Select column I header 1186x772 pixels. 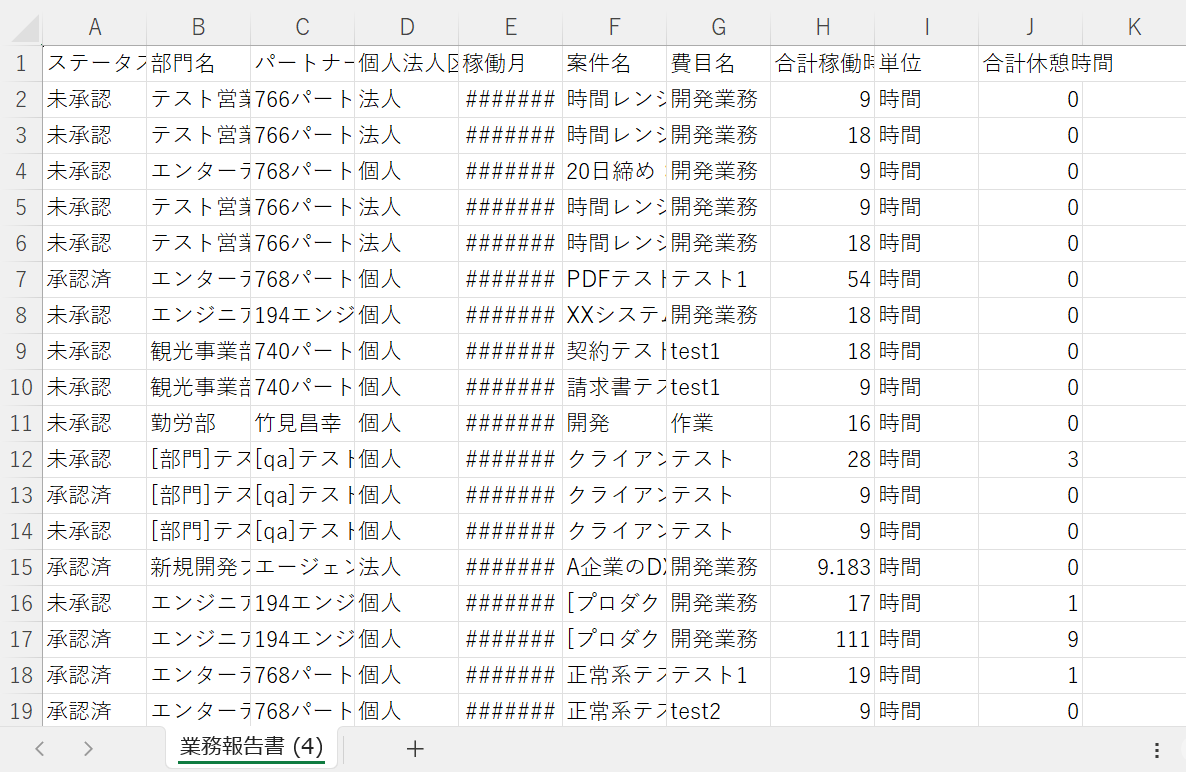click(x=927, y=27)
